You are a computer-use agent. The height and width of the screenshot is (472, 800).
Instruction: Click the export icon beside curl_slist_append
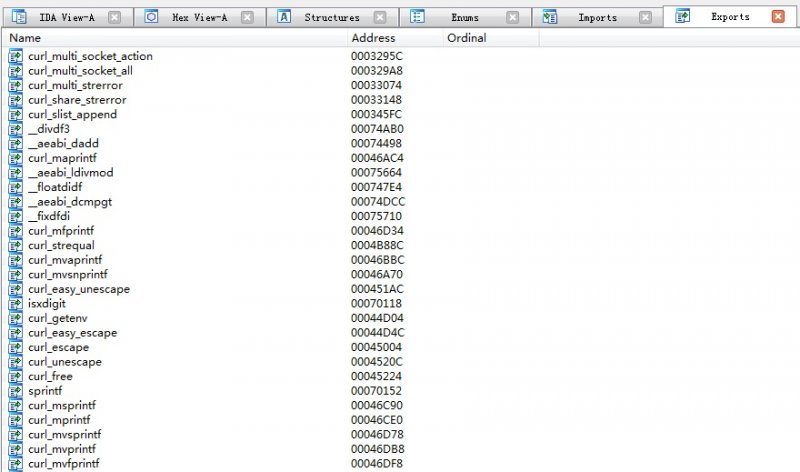coord(16,114)
